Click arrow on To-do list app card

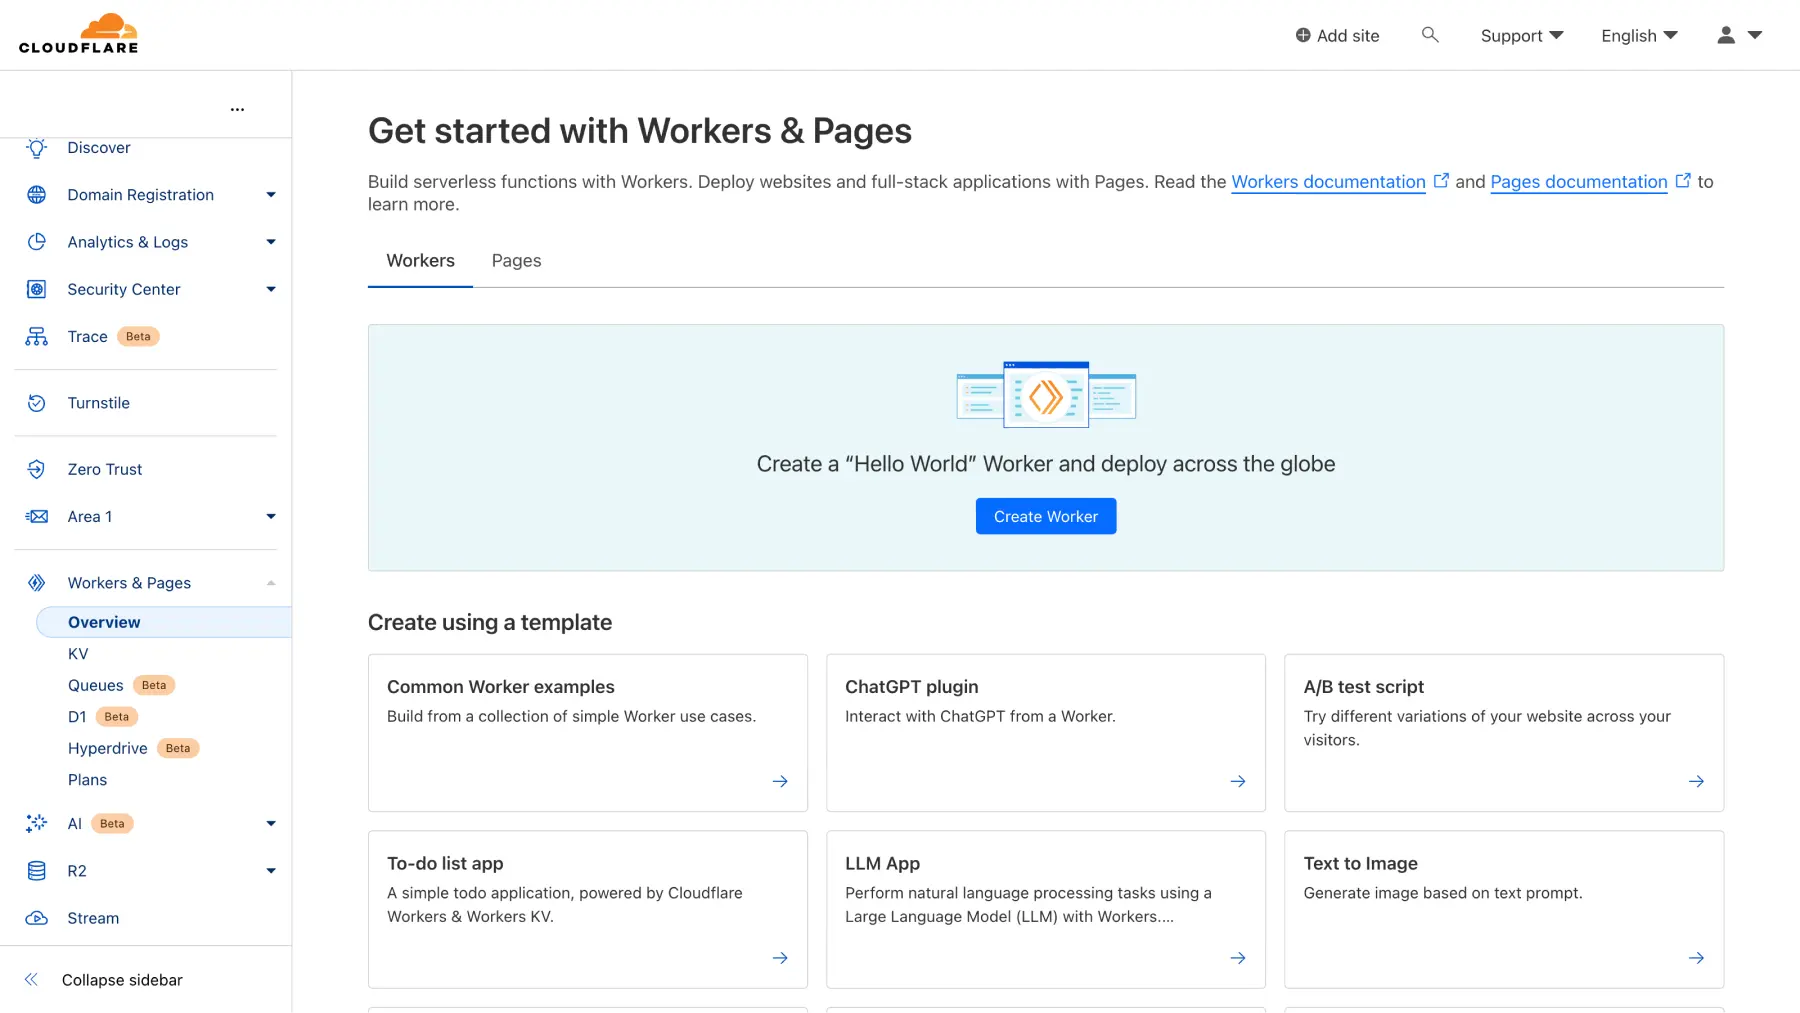tap(780, 958)
